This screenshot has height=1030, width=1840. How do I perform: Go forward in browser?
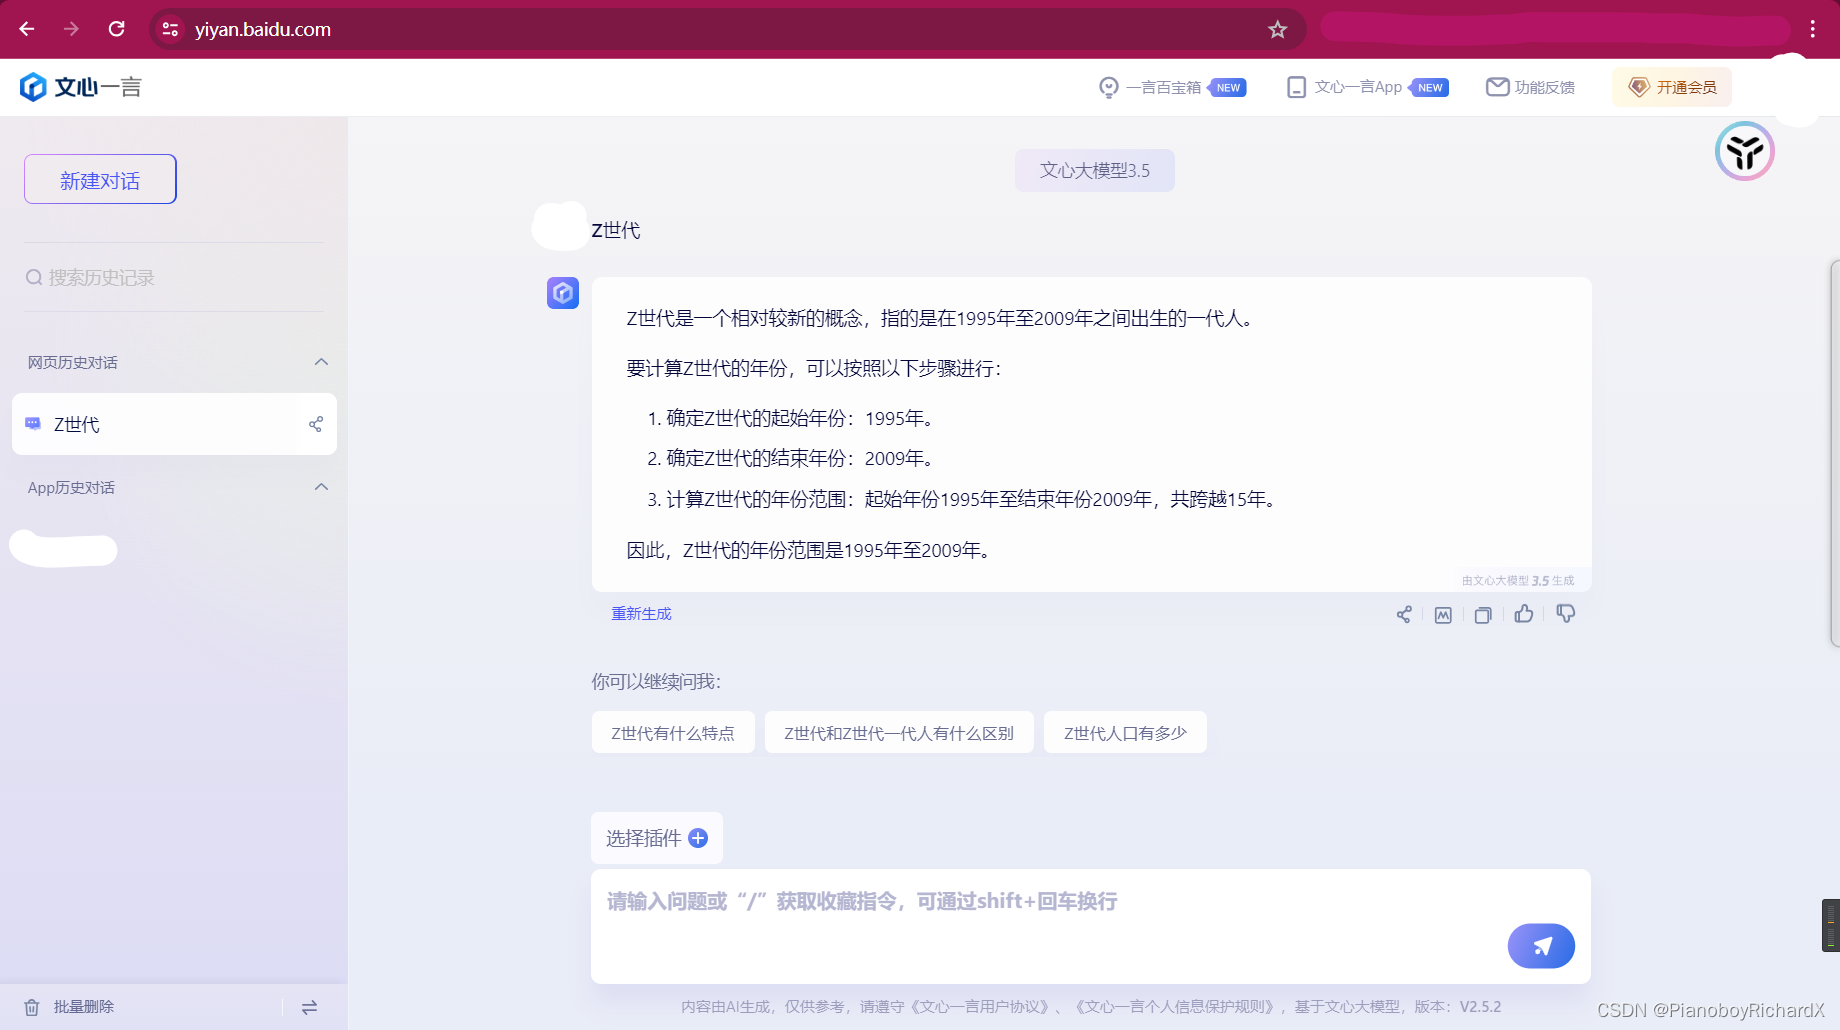click(x=71, y=29)
